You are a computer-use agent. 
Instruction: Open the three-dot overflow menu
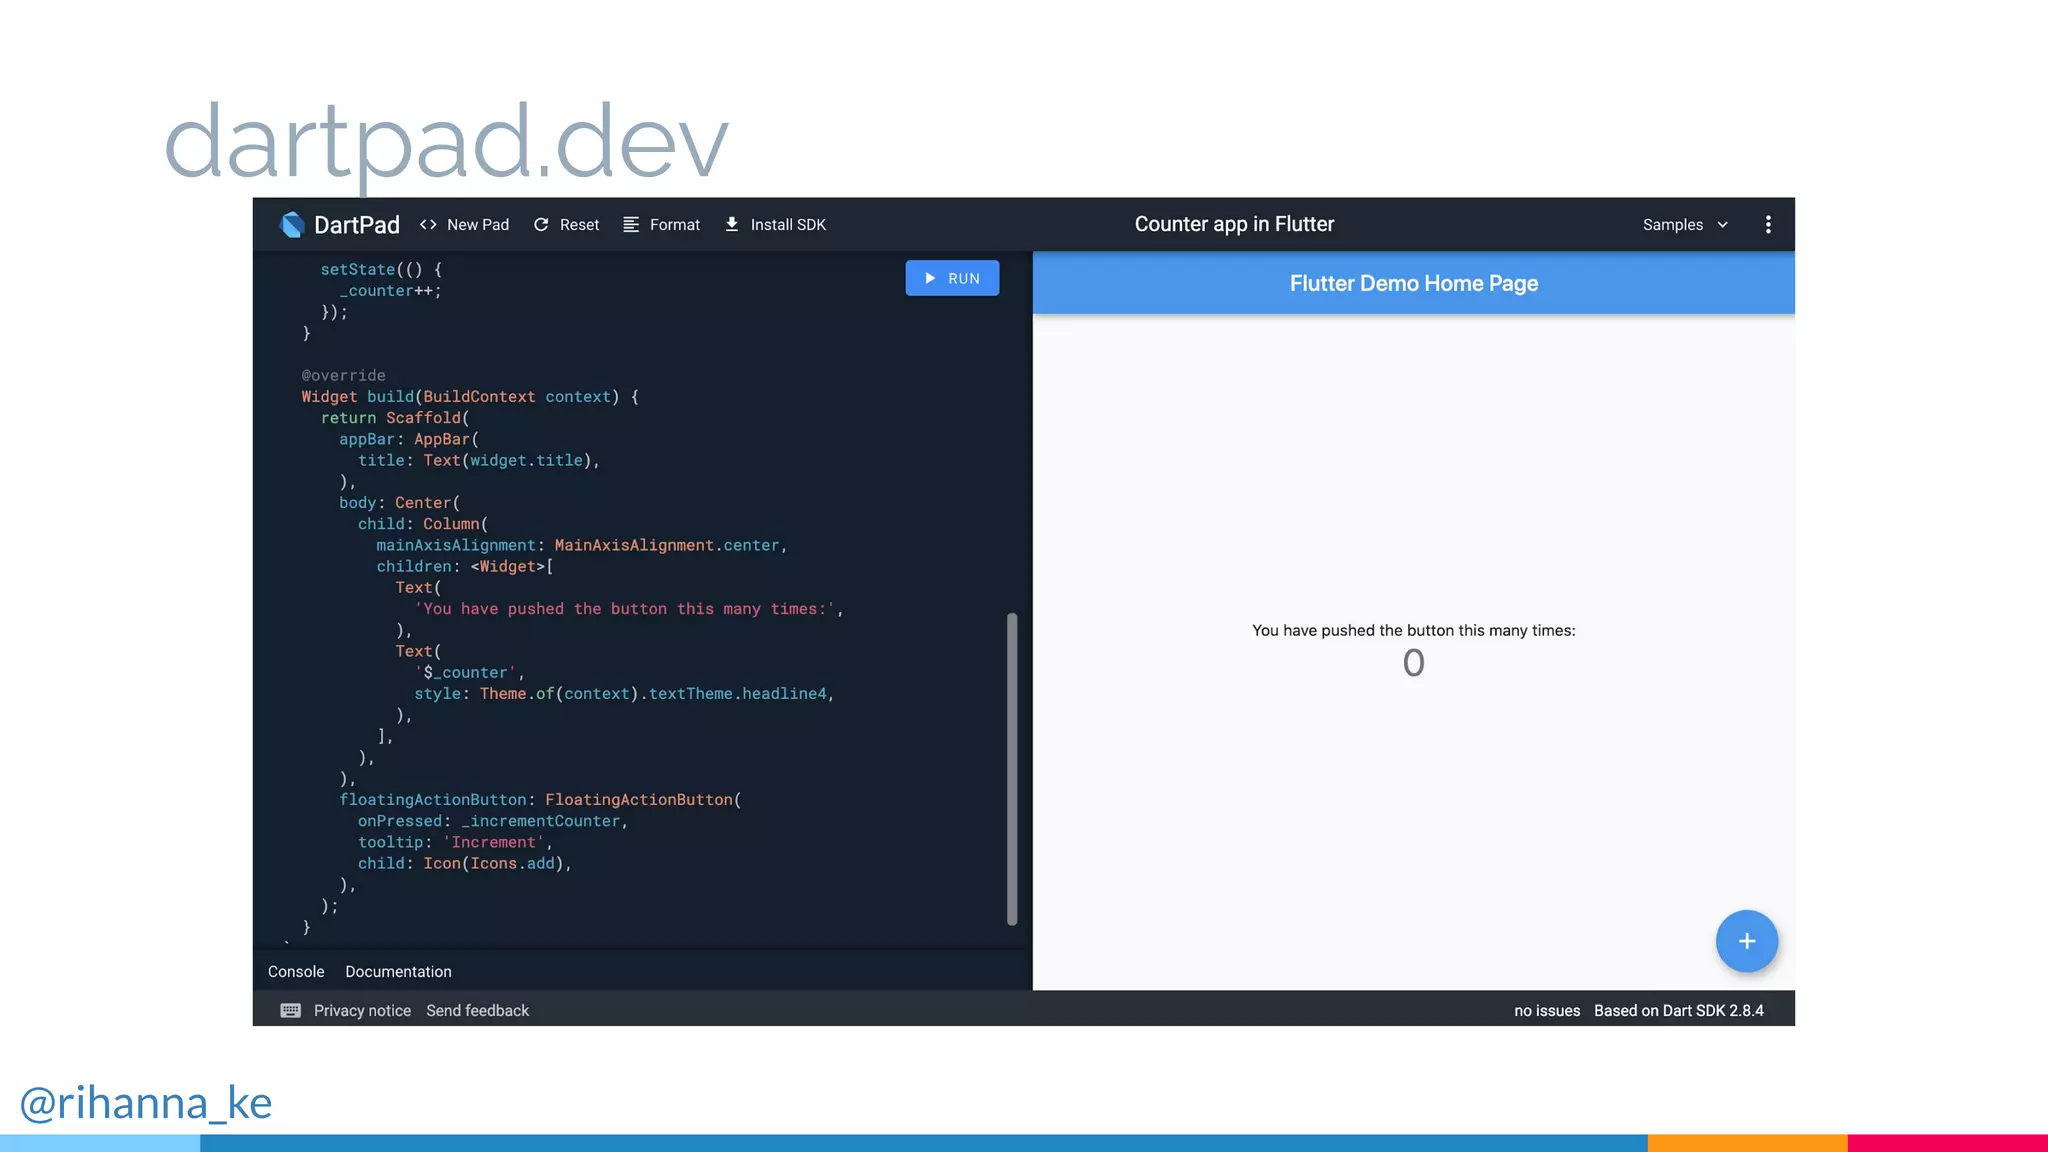pos(1768,225)
